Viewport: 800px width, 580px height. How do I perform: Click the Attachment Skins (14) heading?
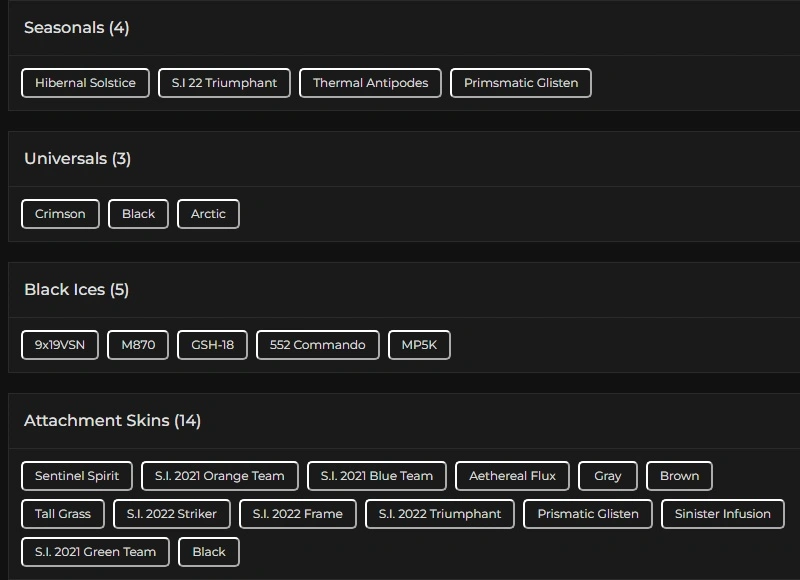click(x=112, y=421)
